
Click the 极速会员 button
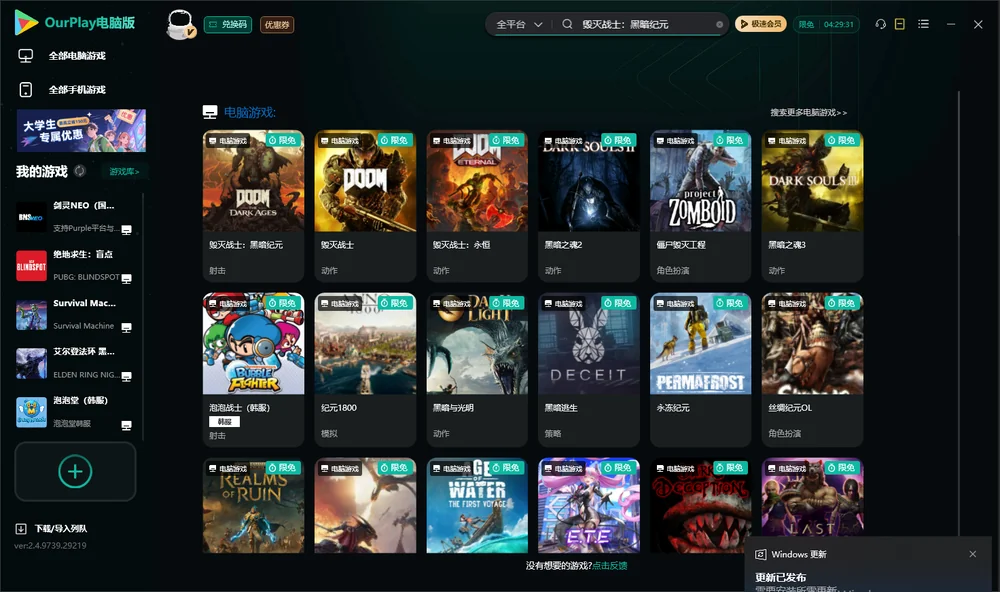(x=761, y=24)
